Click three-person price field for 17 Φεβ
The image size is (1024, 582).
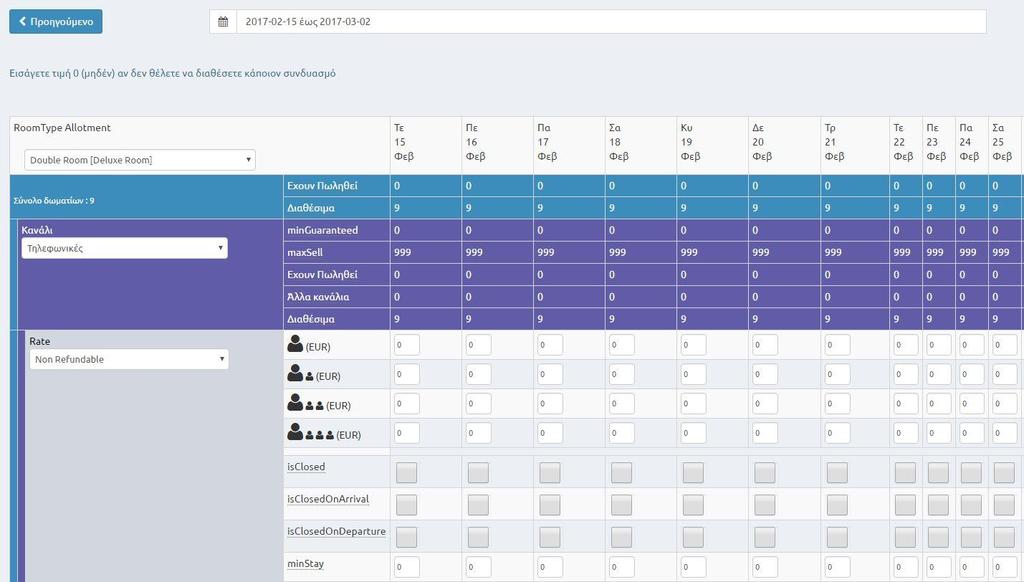point(550,404)
